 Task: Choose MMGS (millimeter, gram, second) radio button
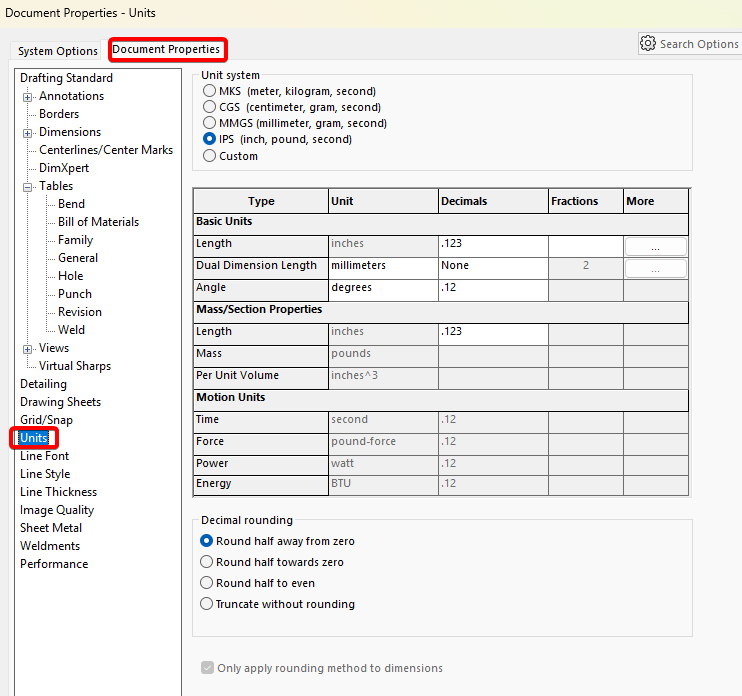pos(209,123)
